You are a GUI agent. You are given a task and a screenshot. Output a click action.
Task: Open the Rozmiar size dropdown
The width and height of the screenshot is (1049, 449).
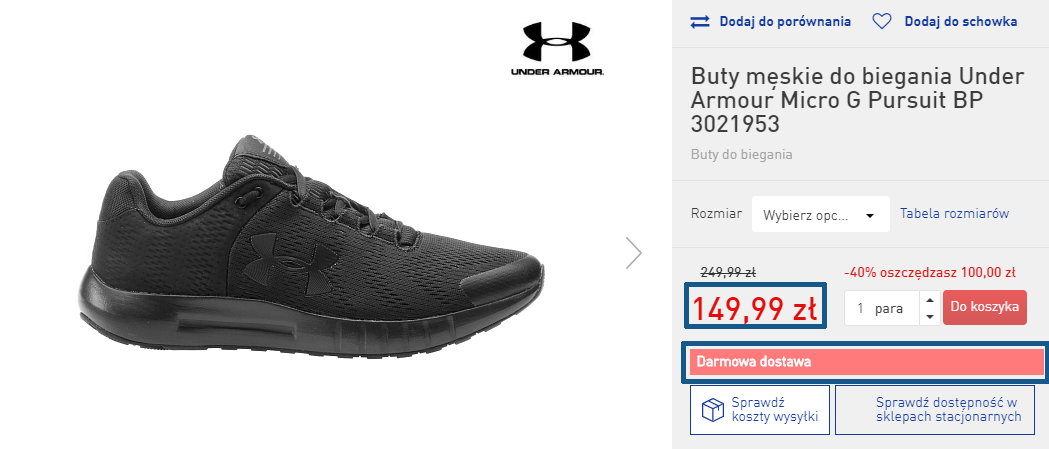[821, 214]
